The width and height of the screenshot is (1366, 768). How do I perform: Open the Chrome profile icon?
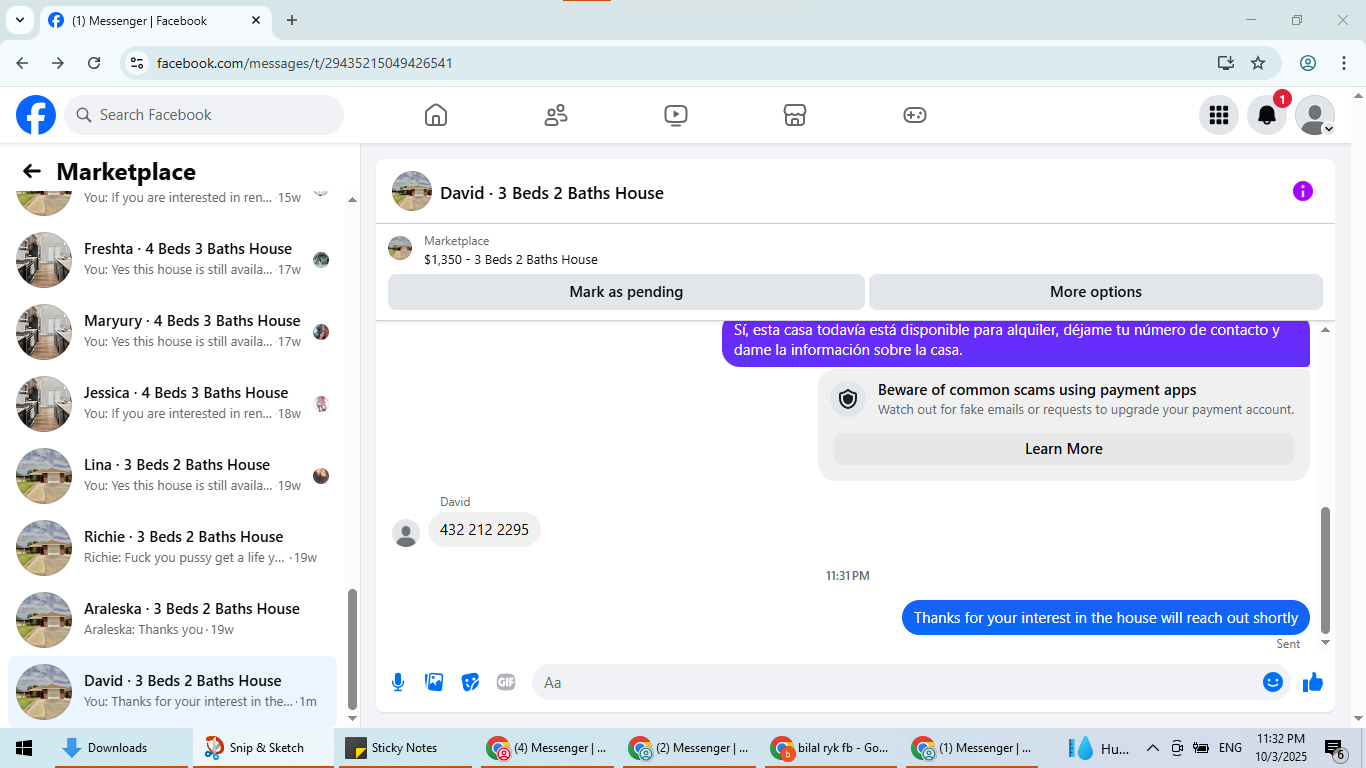click(1308, 63)
